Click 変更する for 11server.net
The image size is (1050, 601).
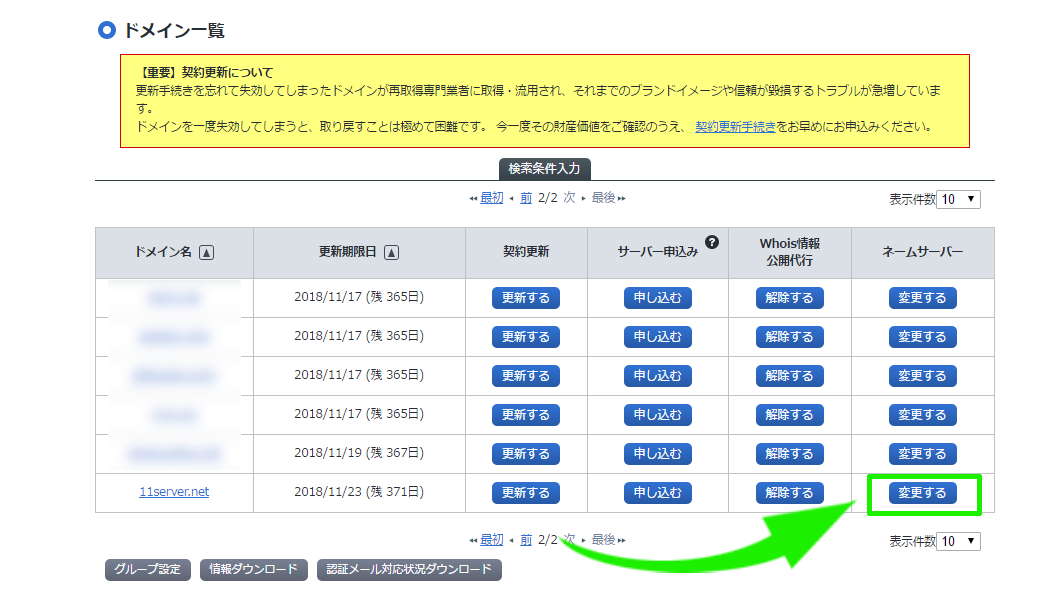[x=922, y=493]
